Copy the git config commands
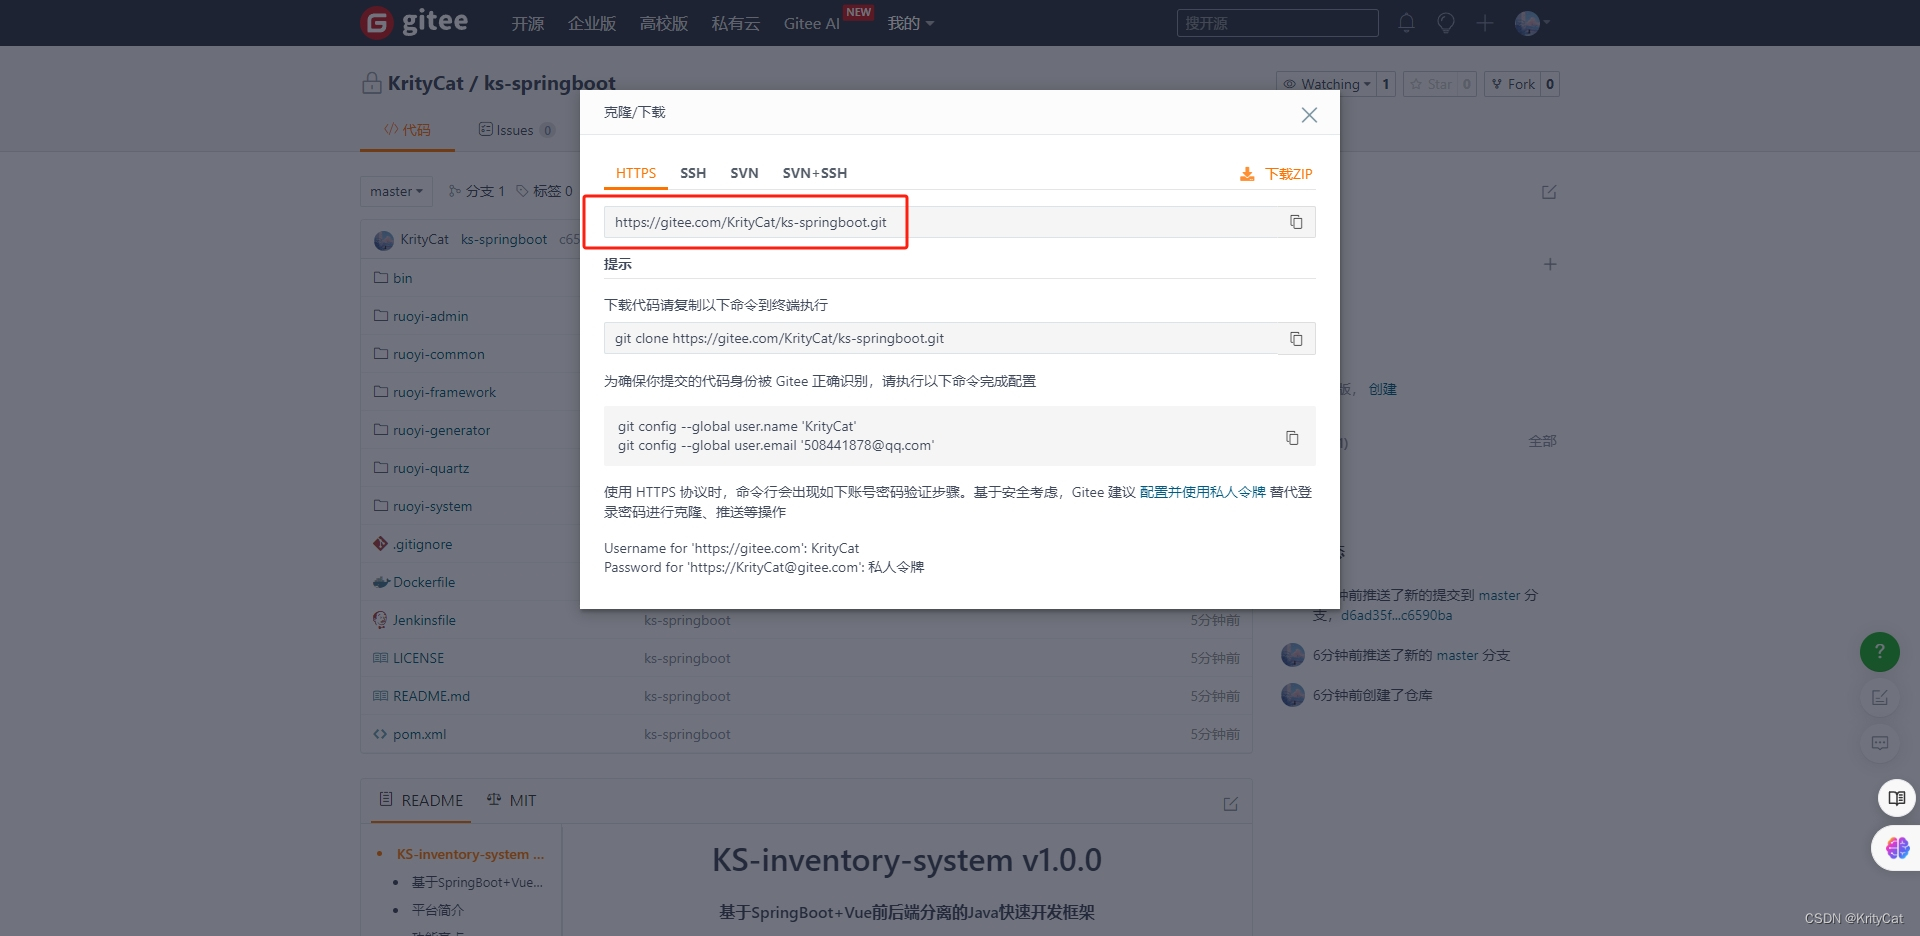Screen dimensions: 1920x936 [1292, 437]
